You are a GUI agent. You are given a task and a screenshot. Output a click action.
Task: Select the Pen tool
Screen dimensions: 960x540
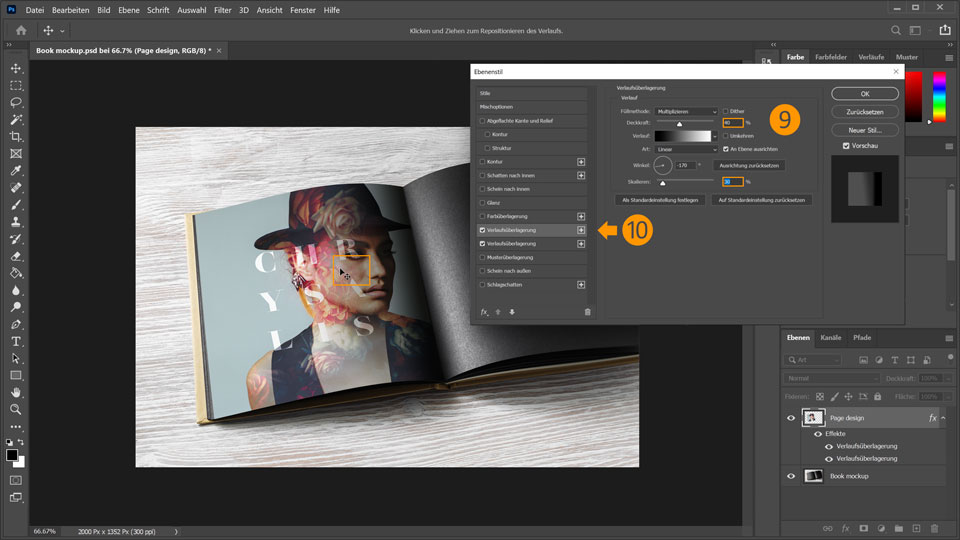(x=16, y=324)
